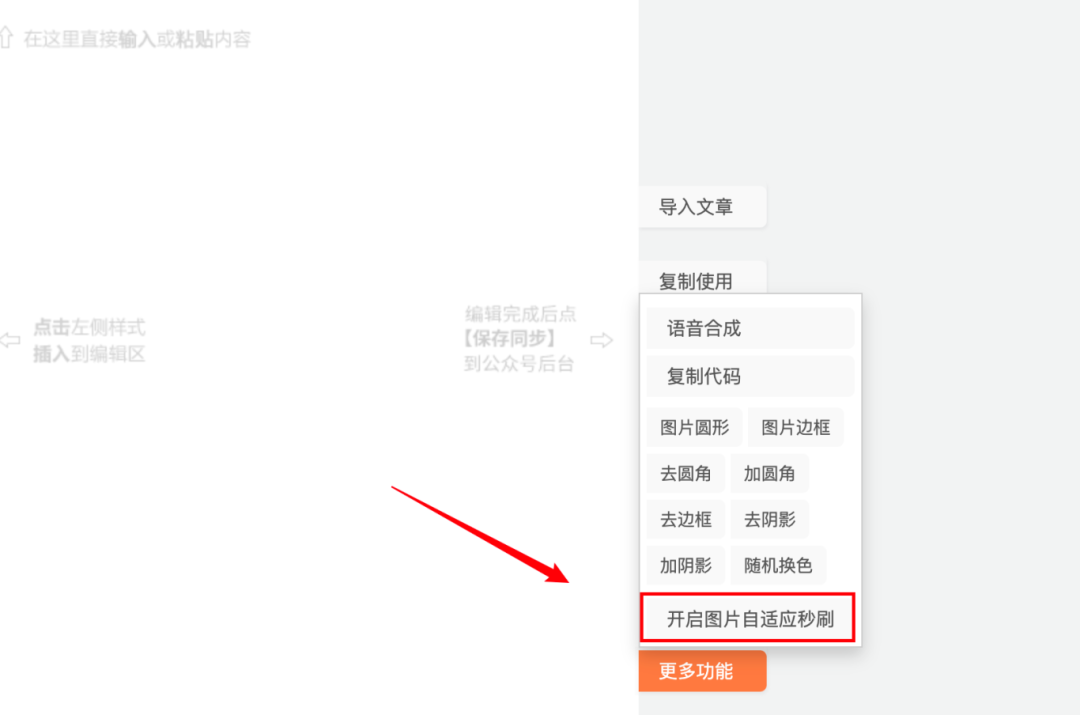Click the up arrow icon near placeholder text
The height and width of the screenshot is (715, 1080).
(x=6, y=38)
